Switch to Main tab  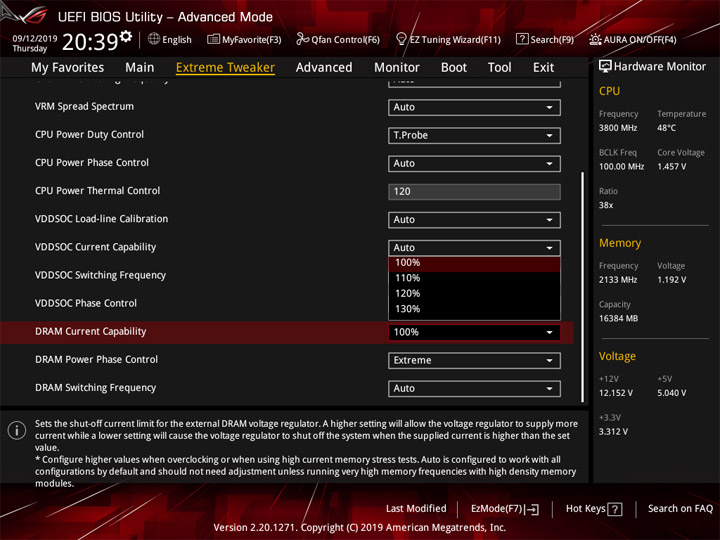140,68
